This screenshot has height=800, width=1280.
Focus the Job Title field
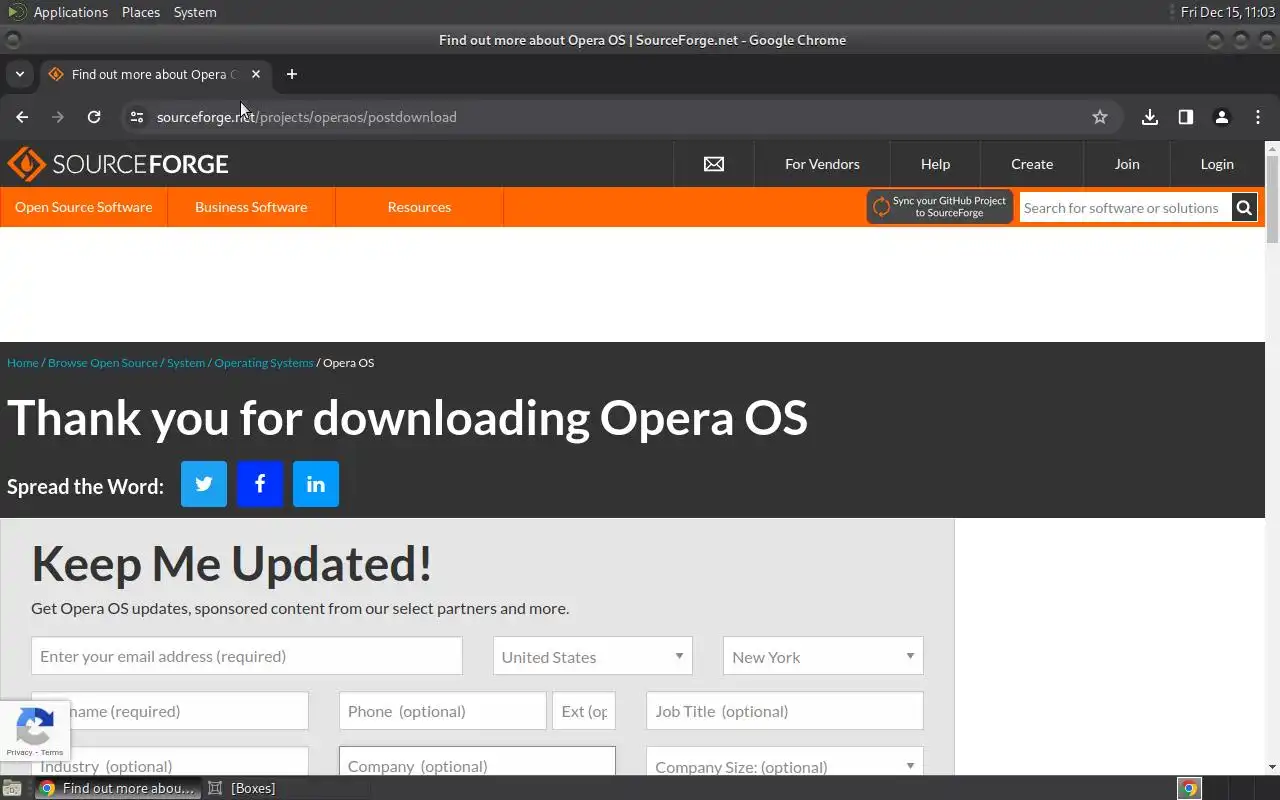[x=785, y=711]
